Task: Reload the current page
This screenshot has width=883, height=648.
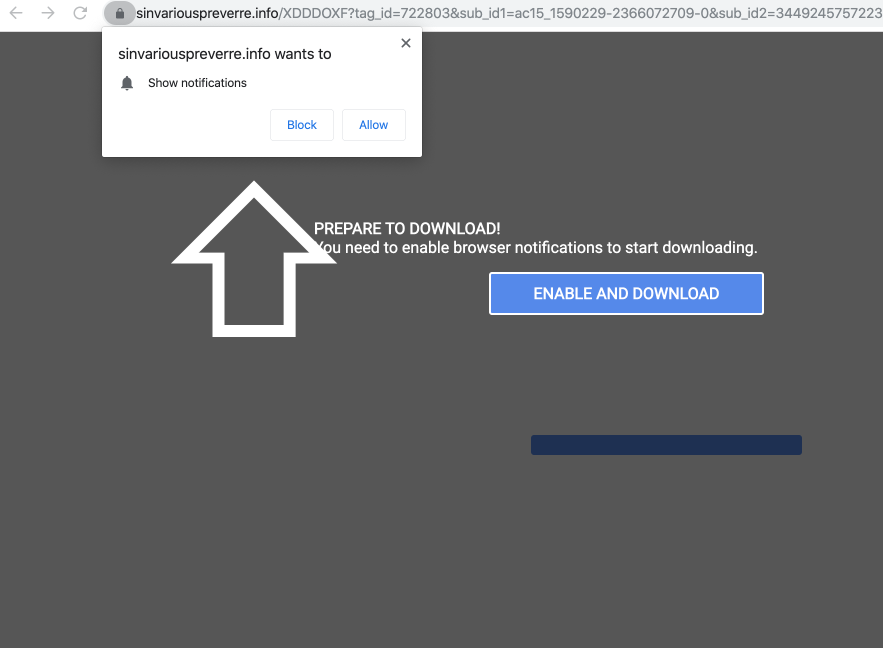Action: point(80,13)
